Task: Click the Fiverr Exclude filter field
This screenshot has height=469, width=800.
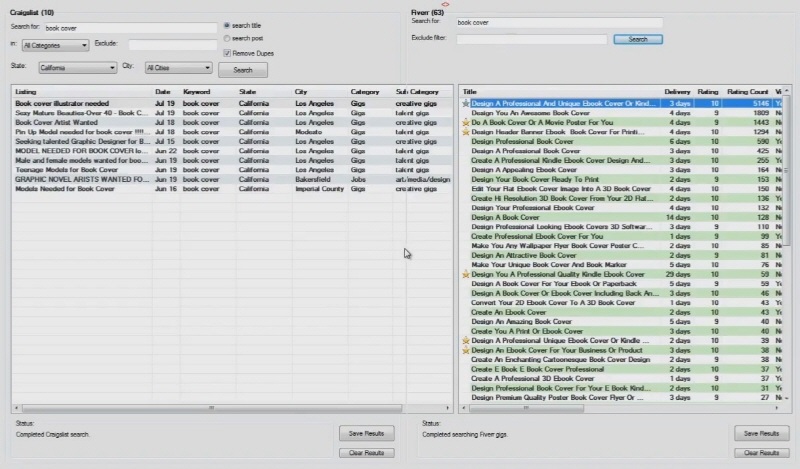Action: click(x=532, y=39)
